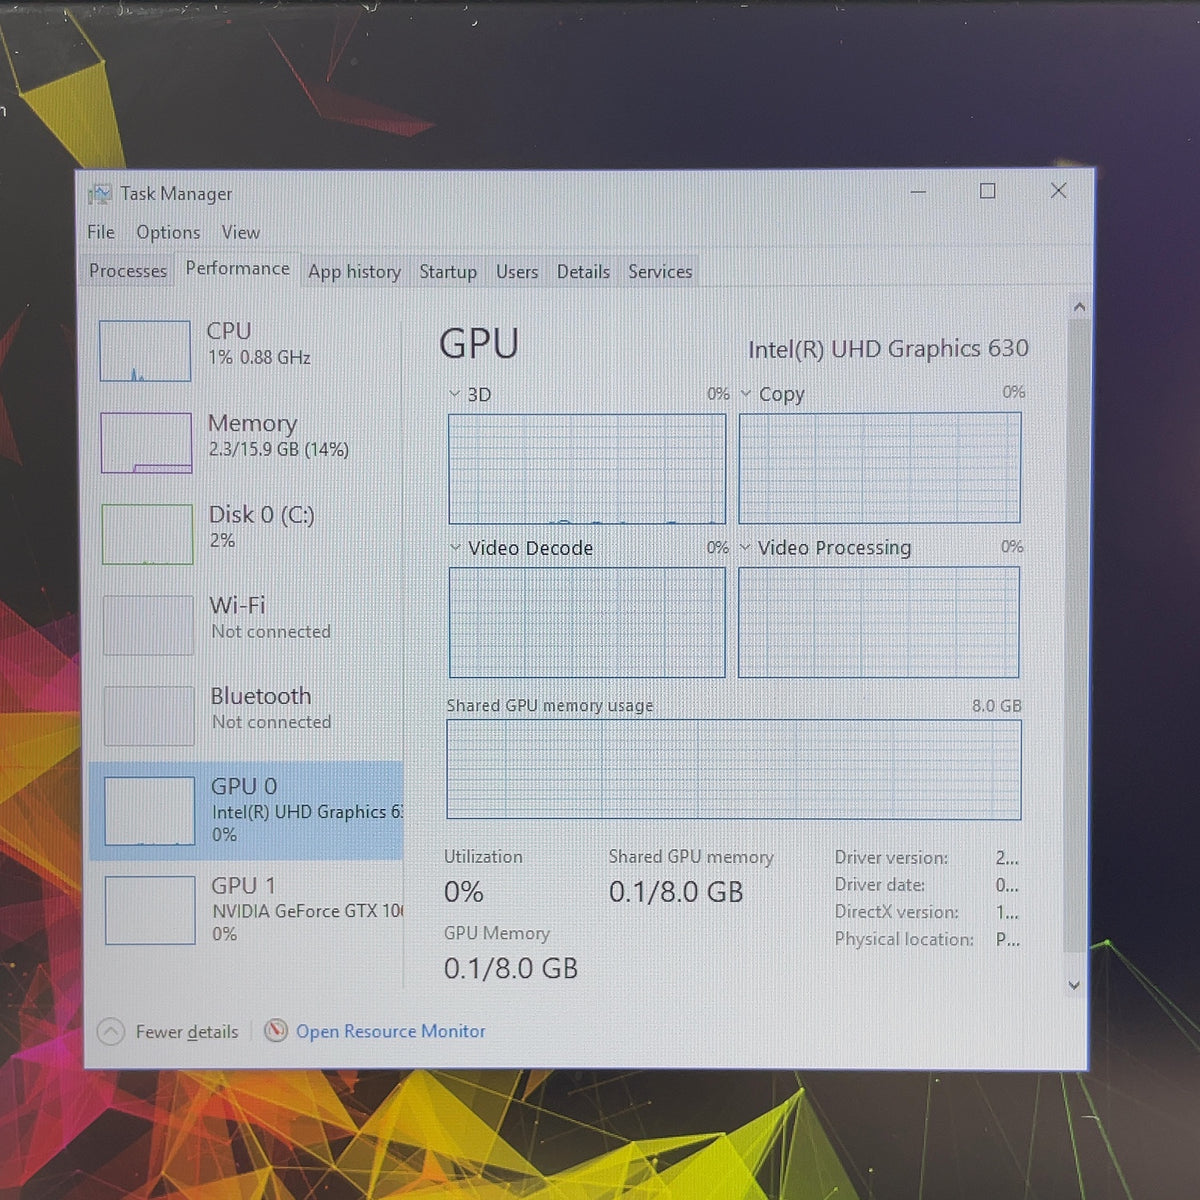The image size is (1200, 1200).
Task: Open Resource Monitor link
Action: 391,1031
